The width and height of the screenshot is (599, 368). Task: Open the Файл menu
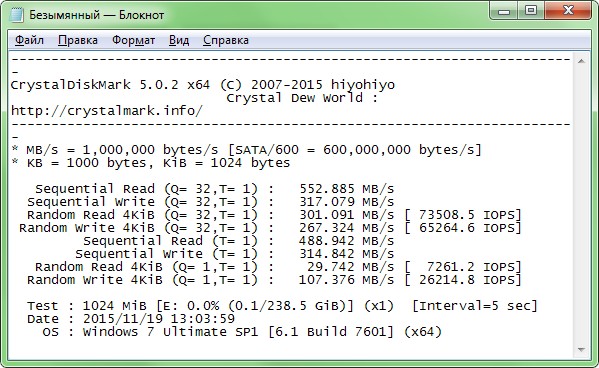click(x=29, y=40)
